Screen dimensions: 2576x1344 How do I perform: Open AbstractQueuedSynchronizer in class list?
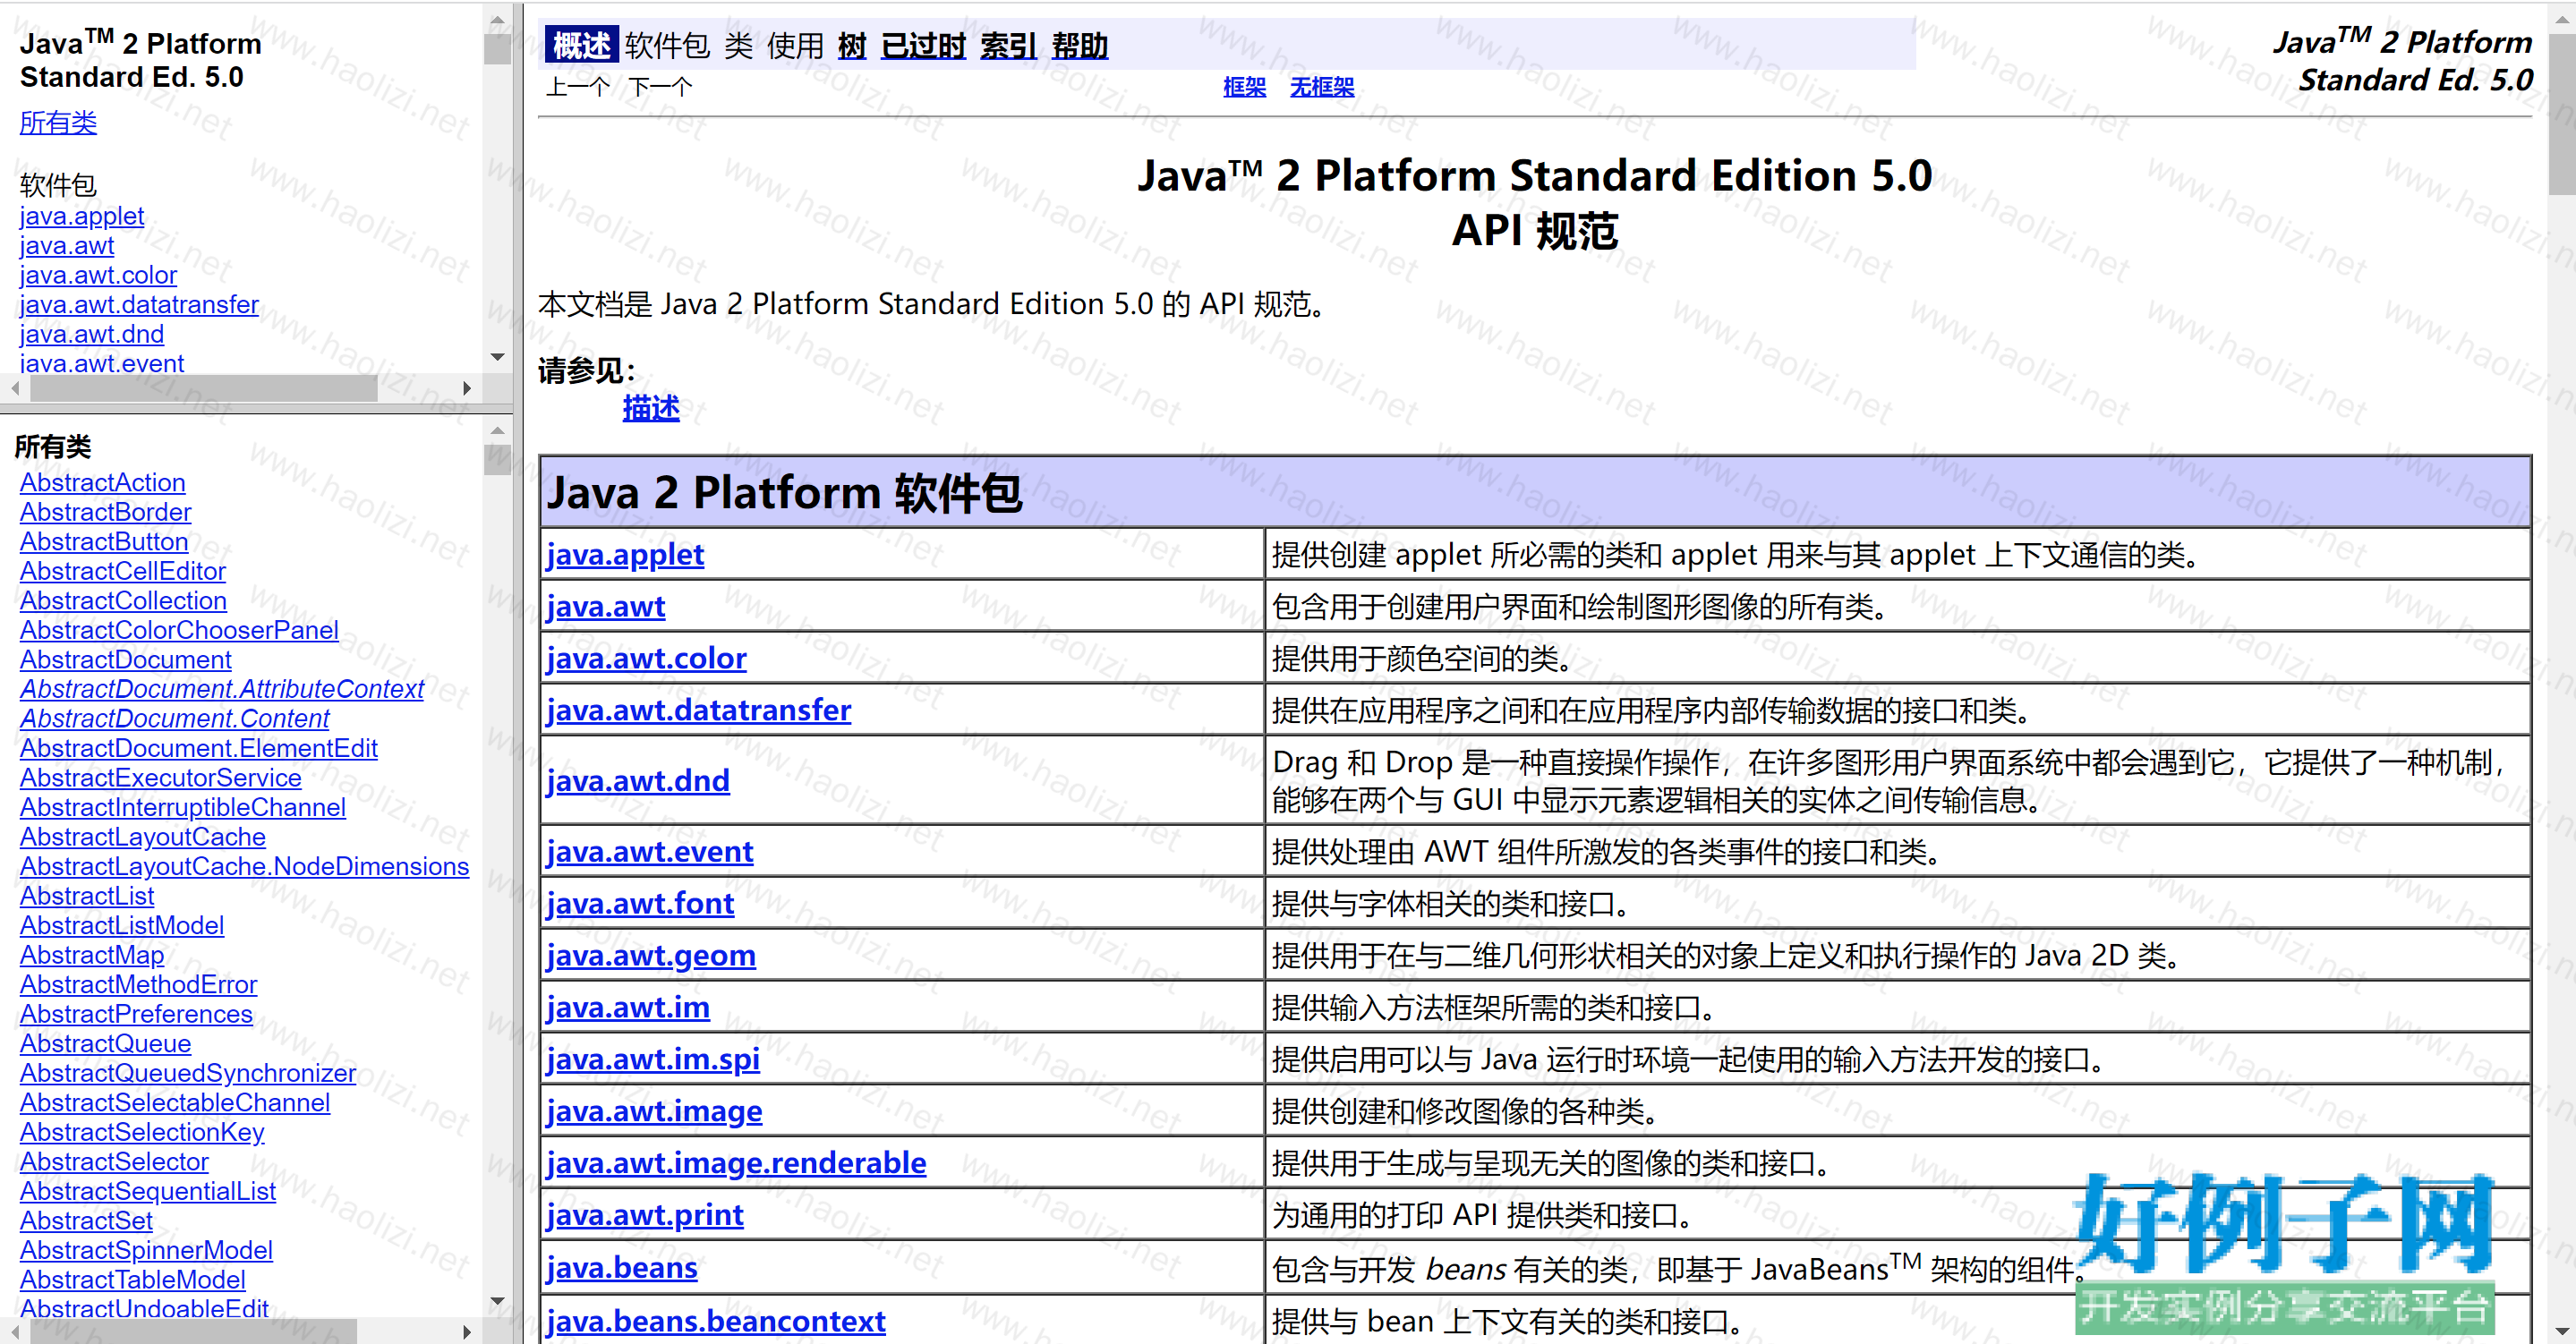coord(188,1073)
